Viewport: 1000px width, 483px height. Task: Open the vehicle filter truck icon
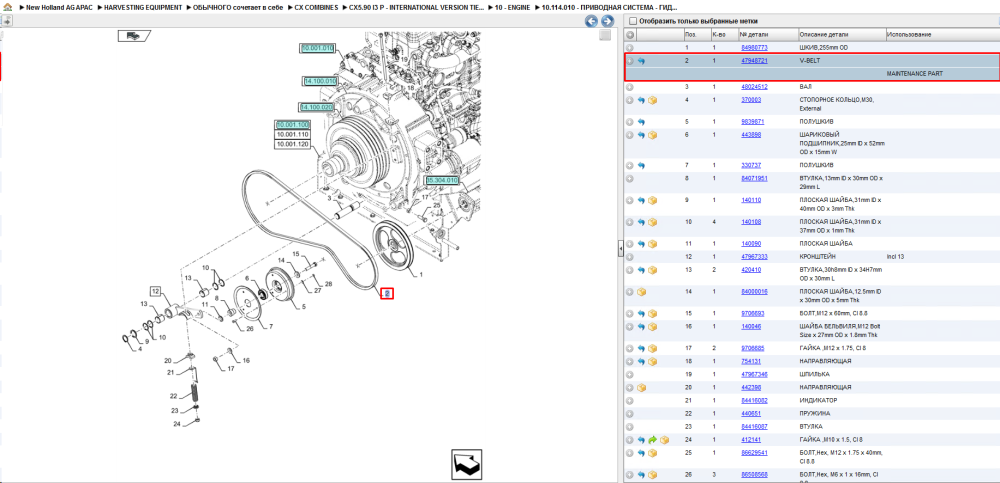(x=133, y=36)
